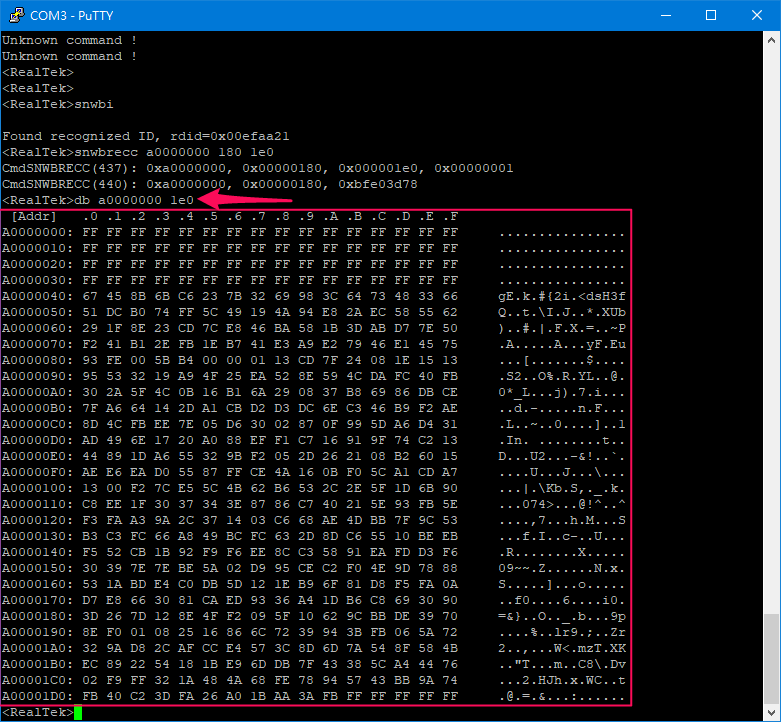781x722 pixels.
Task: Click ASCII text 'gE.k.#{2i.<dsH3f'
Action: click(x=562, y=296)
